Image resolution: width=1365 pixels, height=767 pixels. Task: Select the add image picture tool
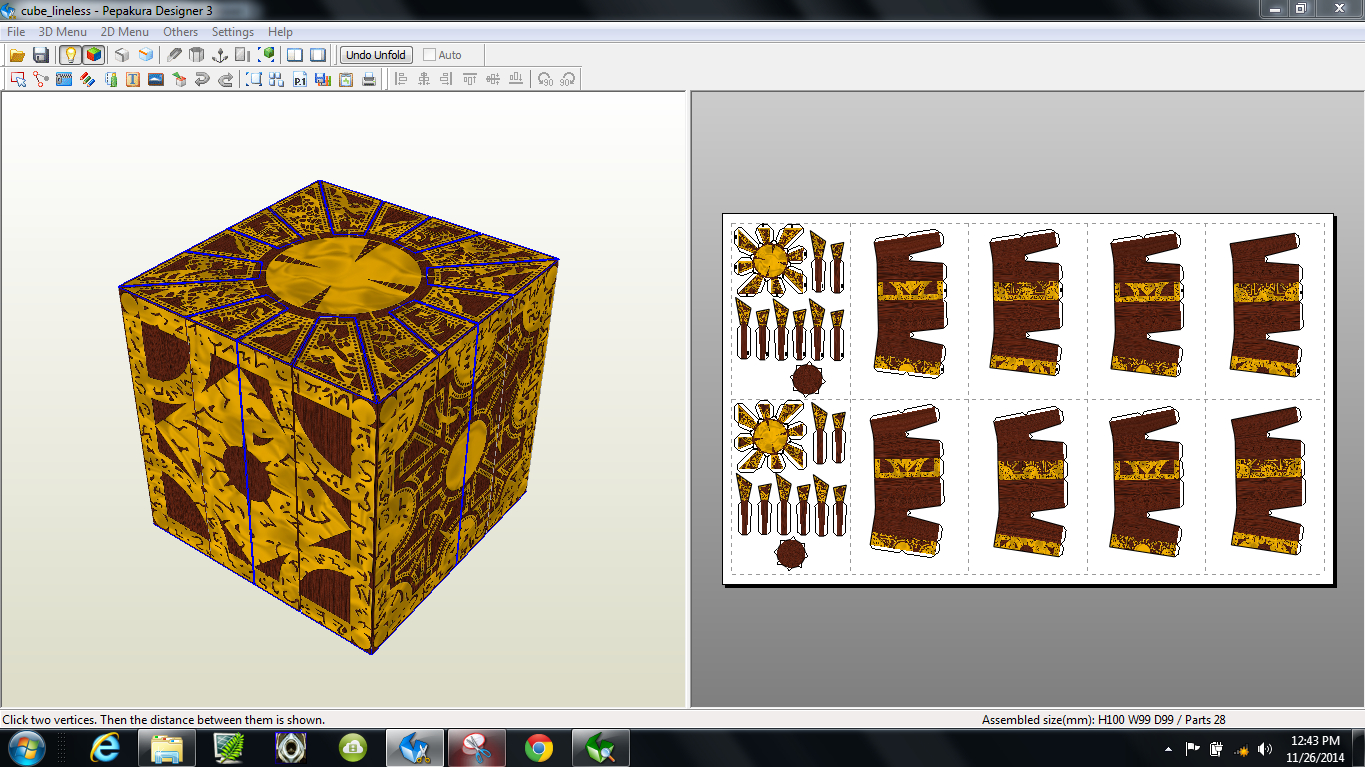pyautogui.click(x=156, y=79)
